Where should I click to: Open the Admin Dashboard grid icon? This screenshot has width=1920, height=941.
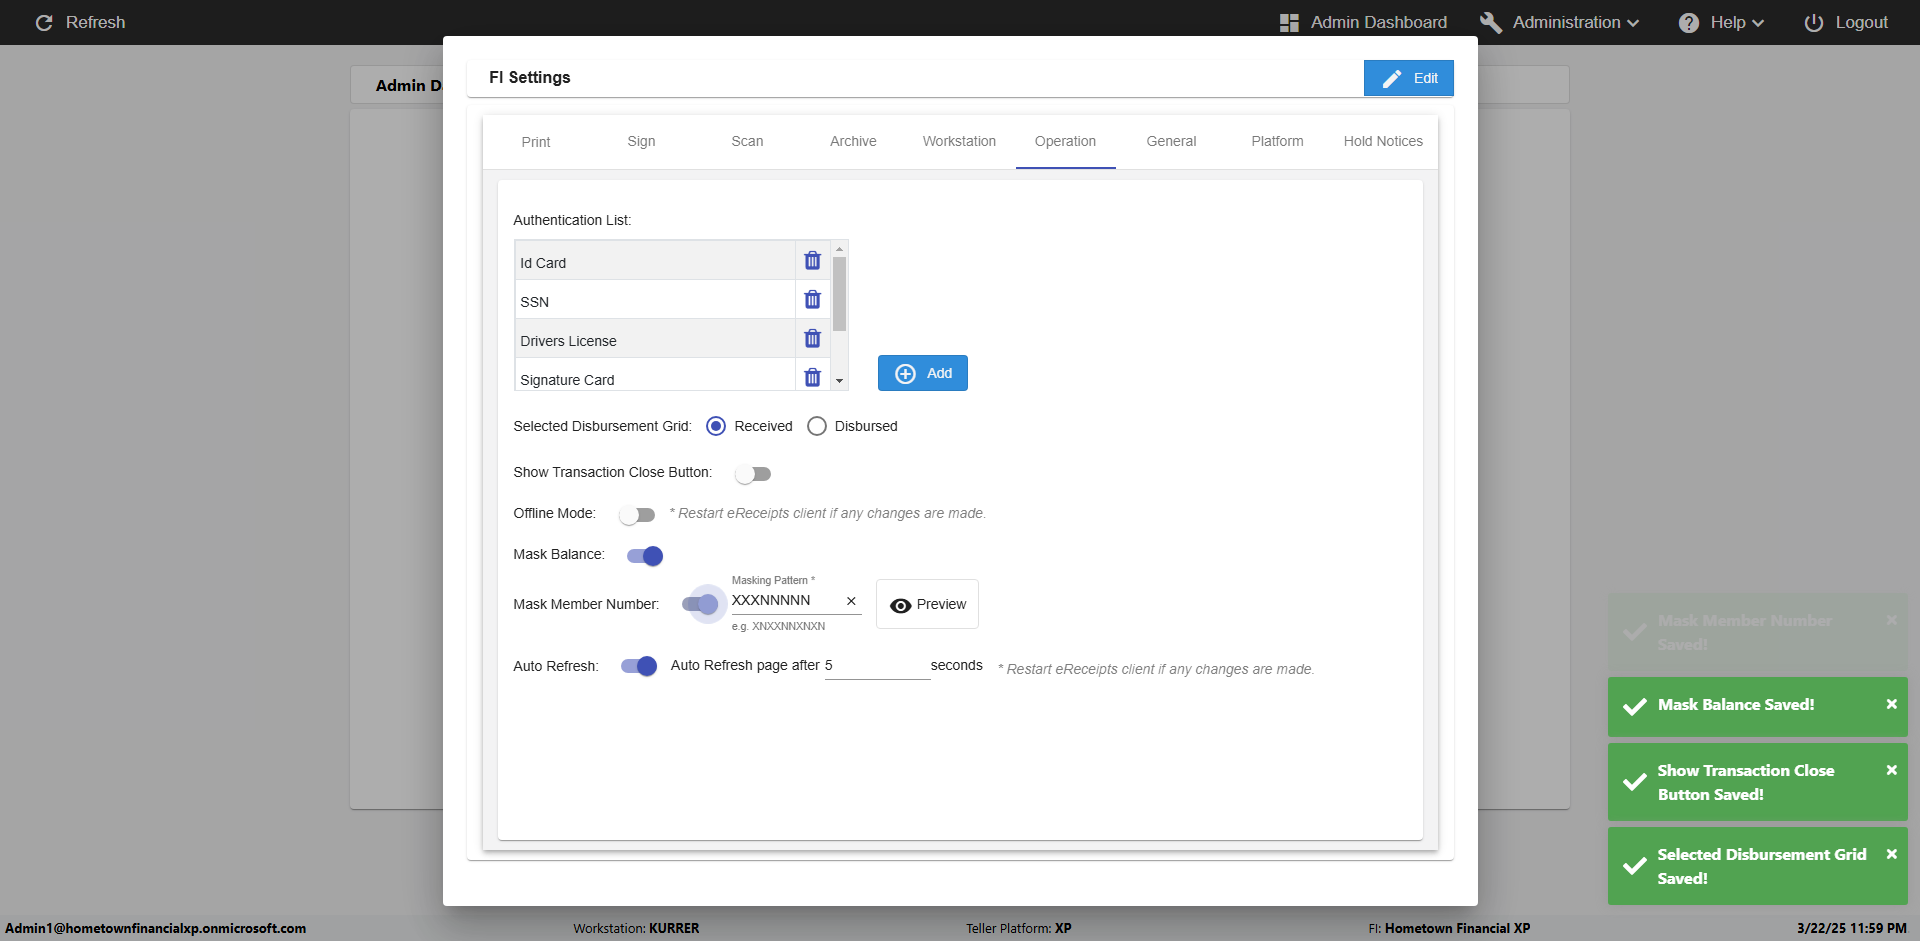click(x=1289, y=22)
